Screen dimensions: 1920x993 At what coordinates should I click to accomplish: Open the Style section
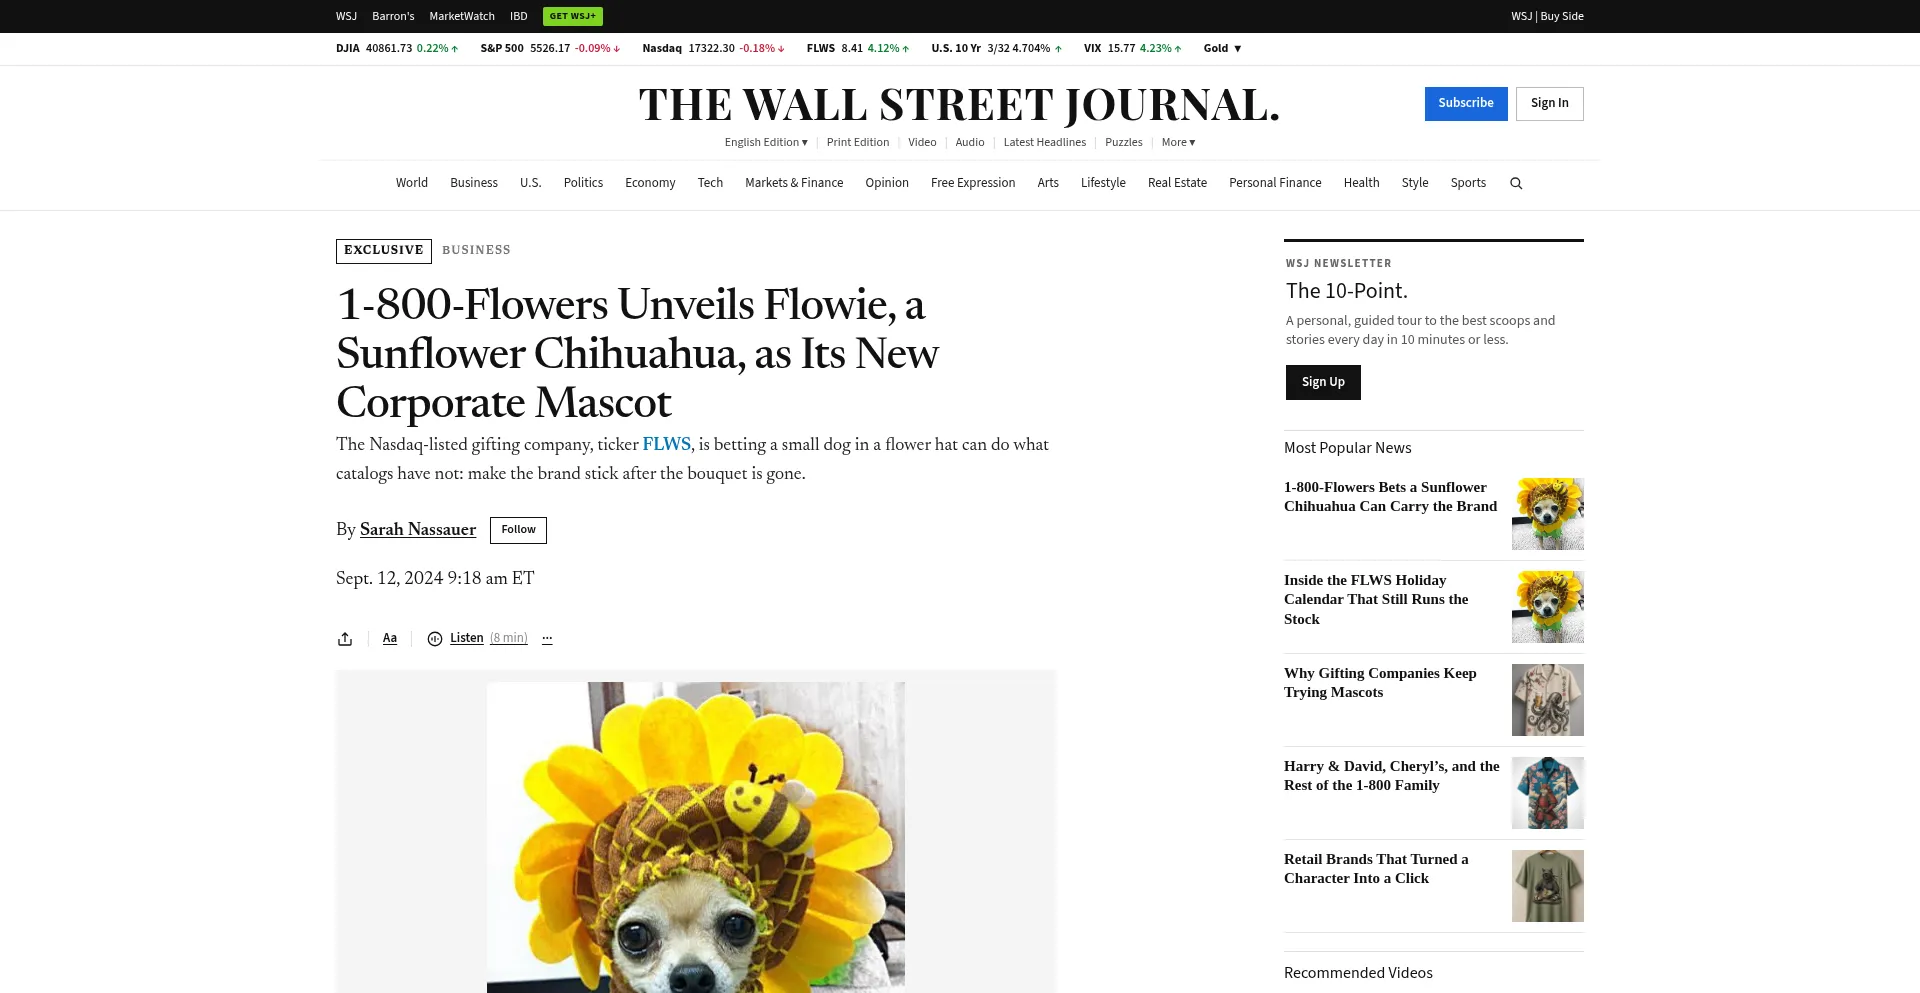pyautogui.click(x=1415, y=183)
